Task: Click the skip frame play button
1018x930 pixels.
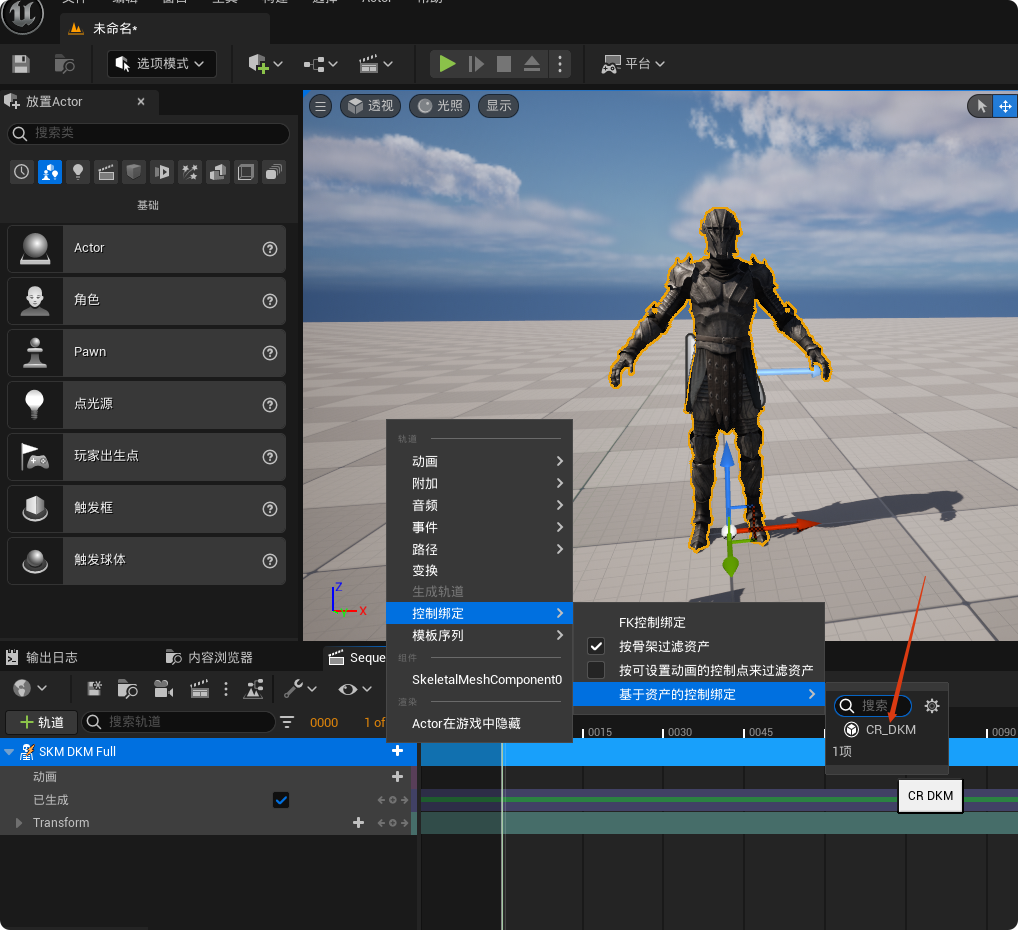Action: pos(476,64)
